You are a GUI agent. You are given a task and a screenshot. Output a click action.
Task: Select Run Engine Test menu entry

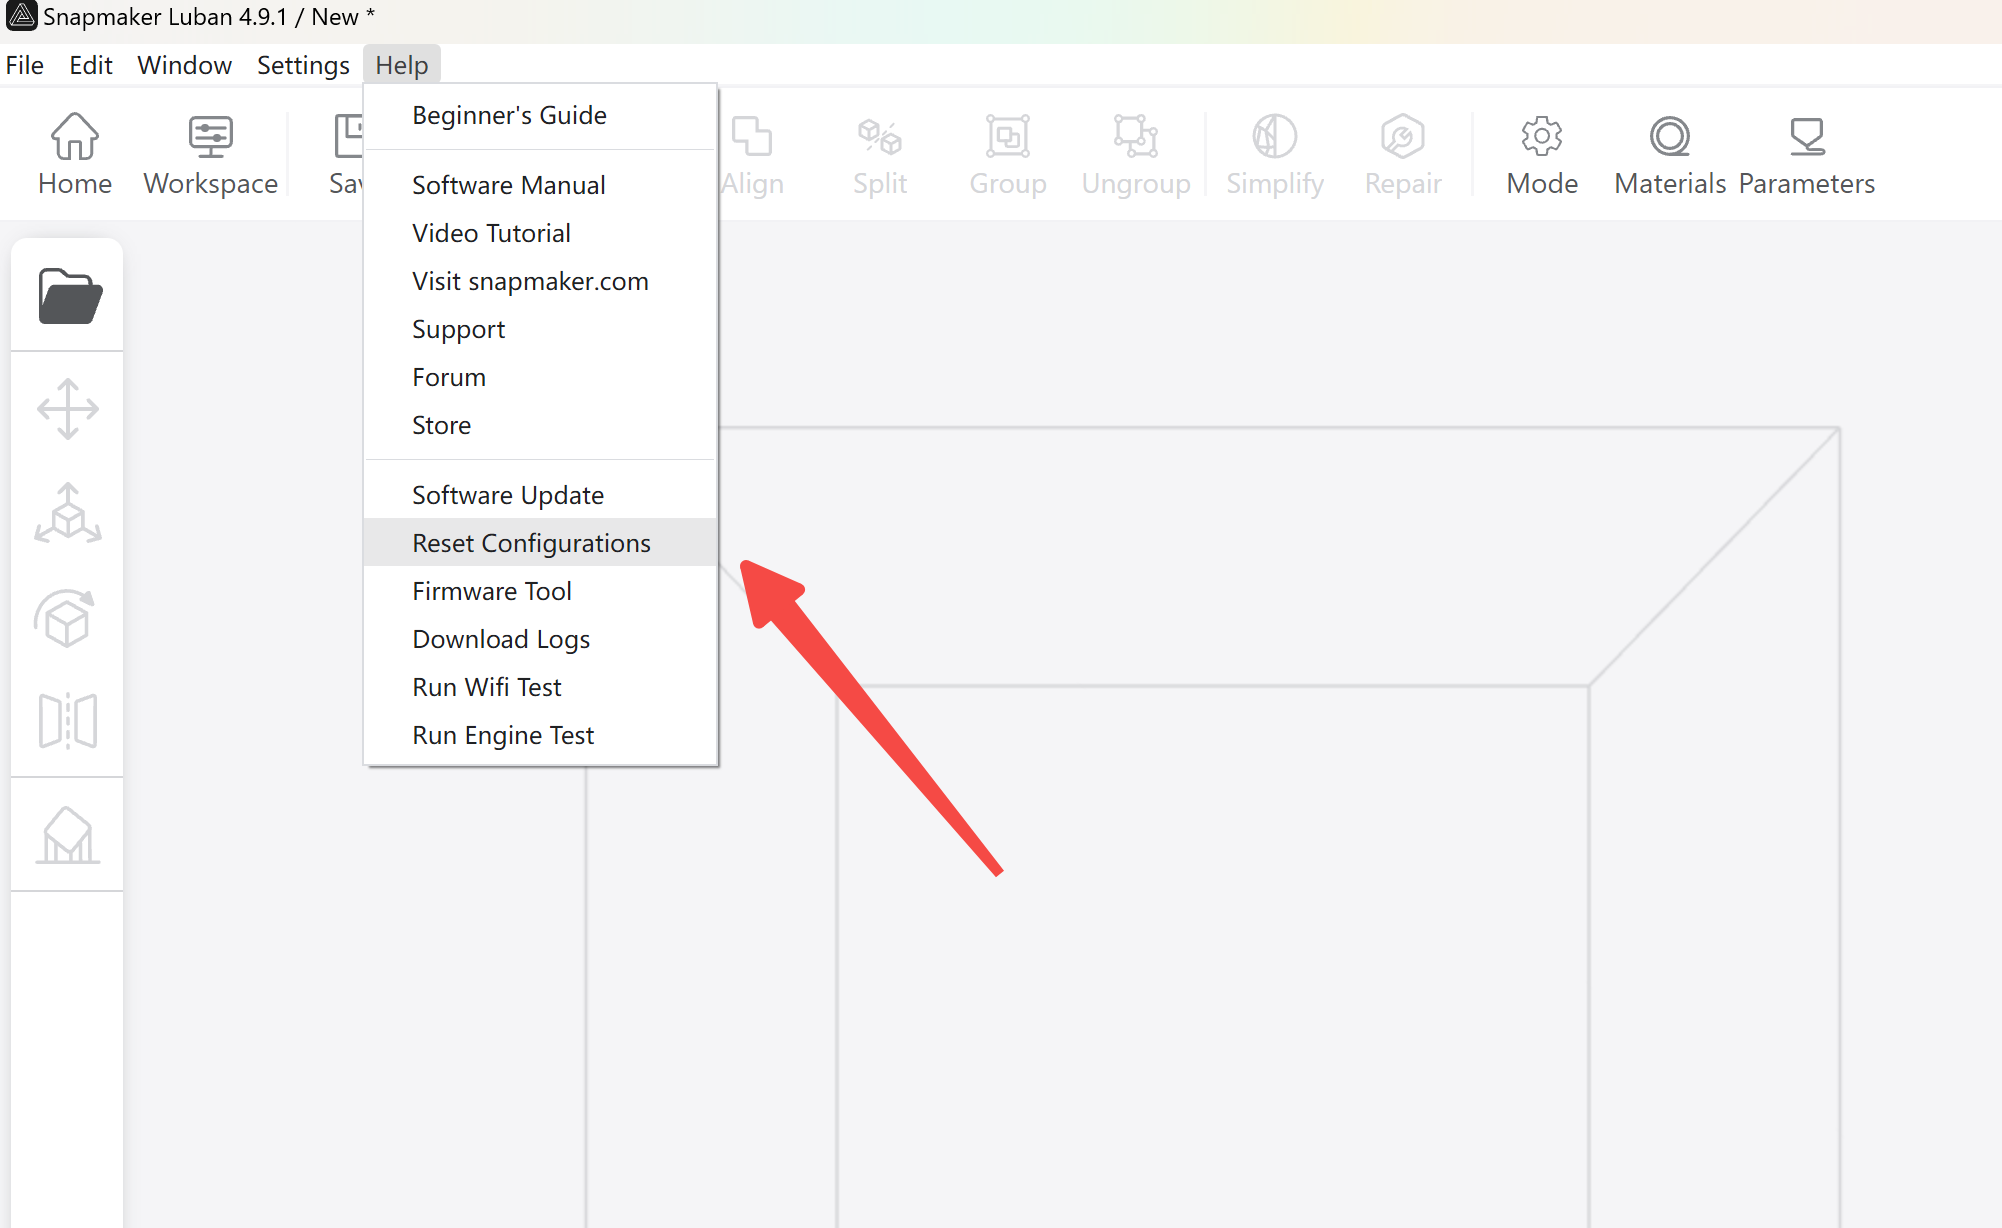tap(541, 735)
